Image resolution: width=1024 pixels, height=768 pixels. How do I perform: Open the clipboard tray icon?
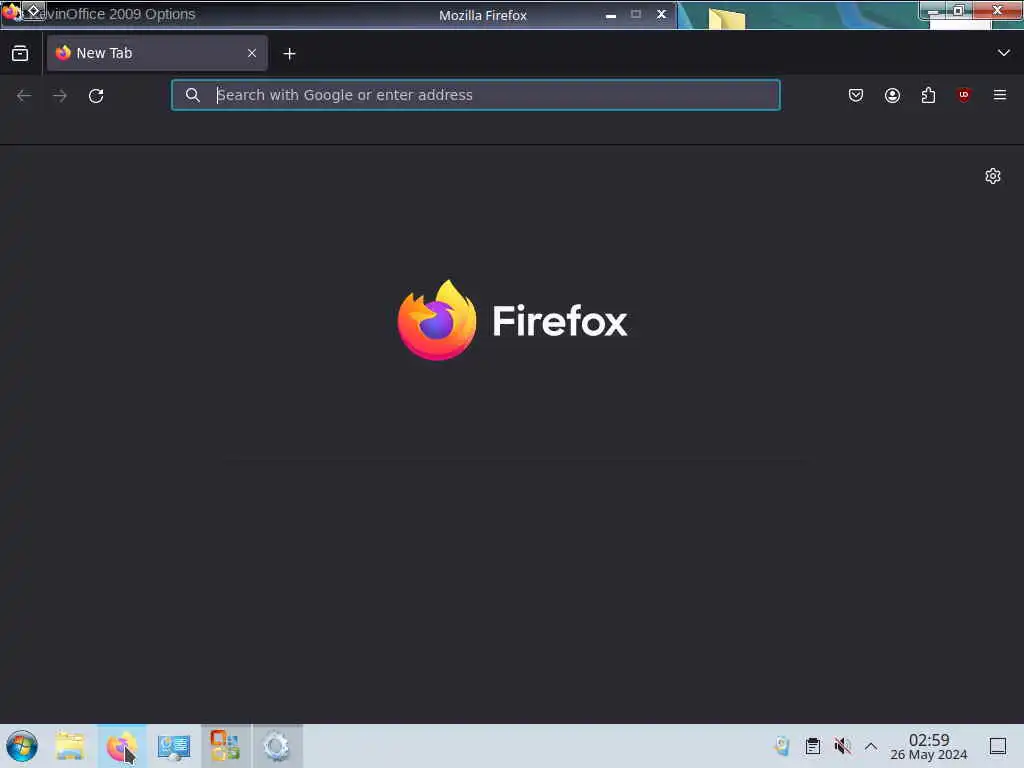click(x=812, y=746)
